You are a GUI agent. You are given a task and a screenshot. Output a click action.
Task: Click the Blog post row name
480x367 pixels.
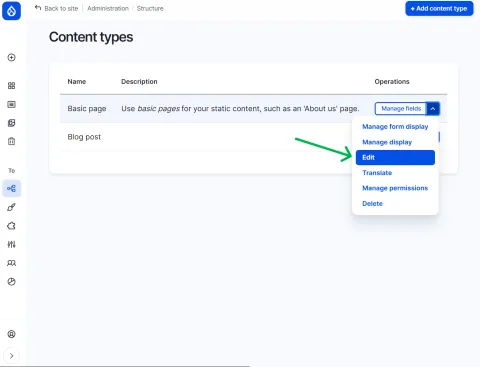click(x=84, y=137)
